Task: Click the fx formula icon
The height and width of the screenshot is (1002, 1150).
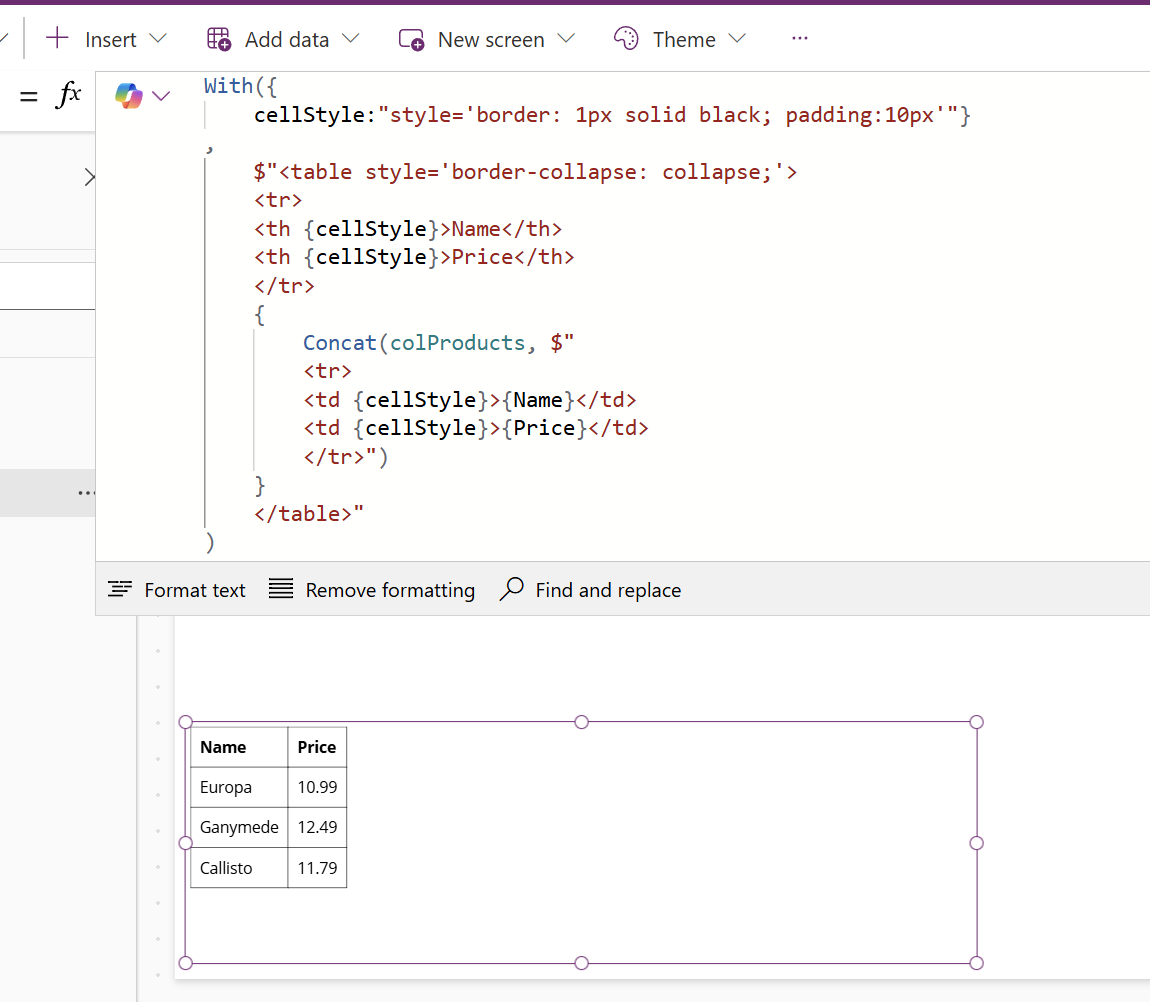Action: (68, 95)
